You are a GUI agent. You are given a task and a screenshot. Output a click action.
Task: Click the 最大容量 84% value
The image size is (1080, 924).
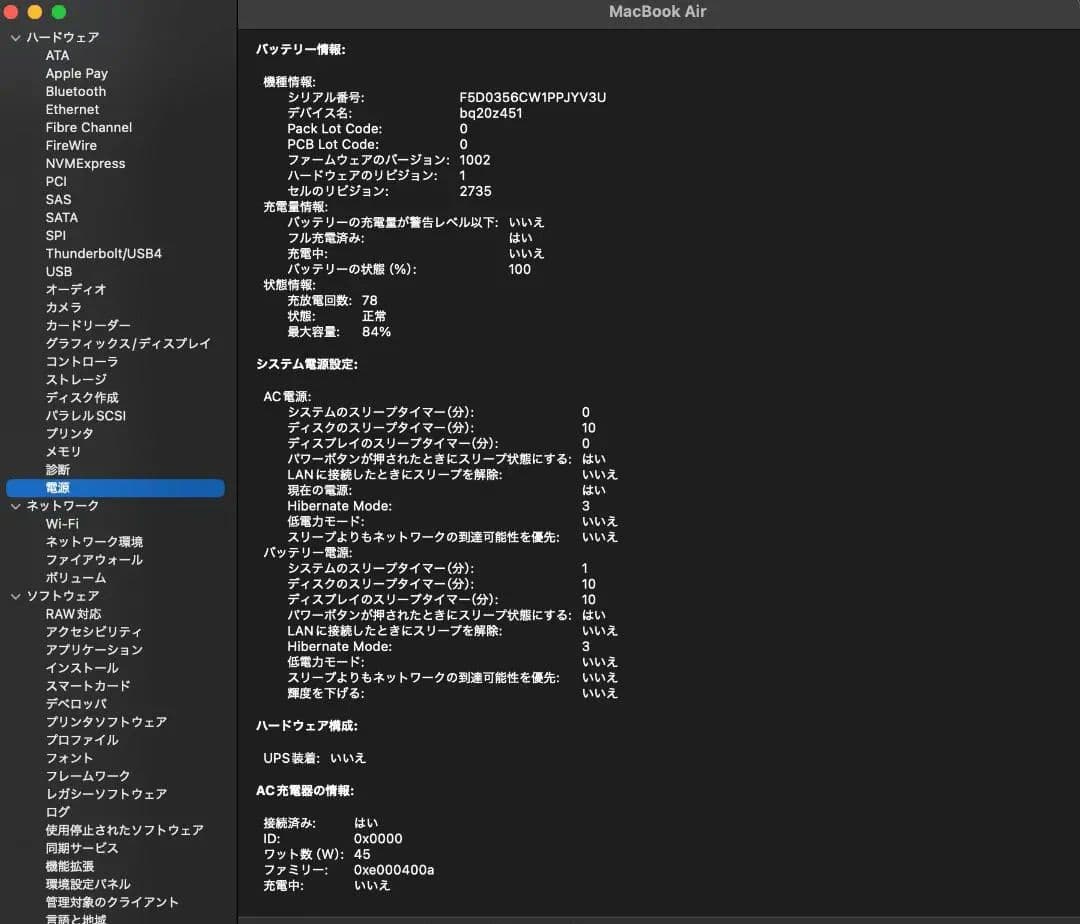click(x=376, y=332)
